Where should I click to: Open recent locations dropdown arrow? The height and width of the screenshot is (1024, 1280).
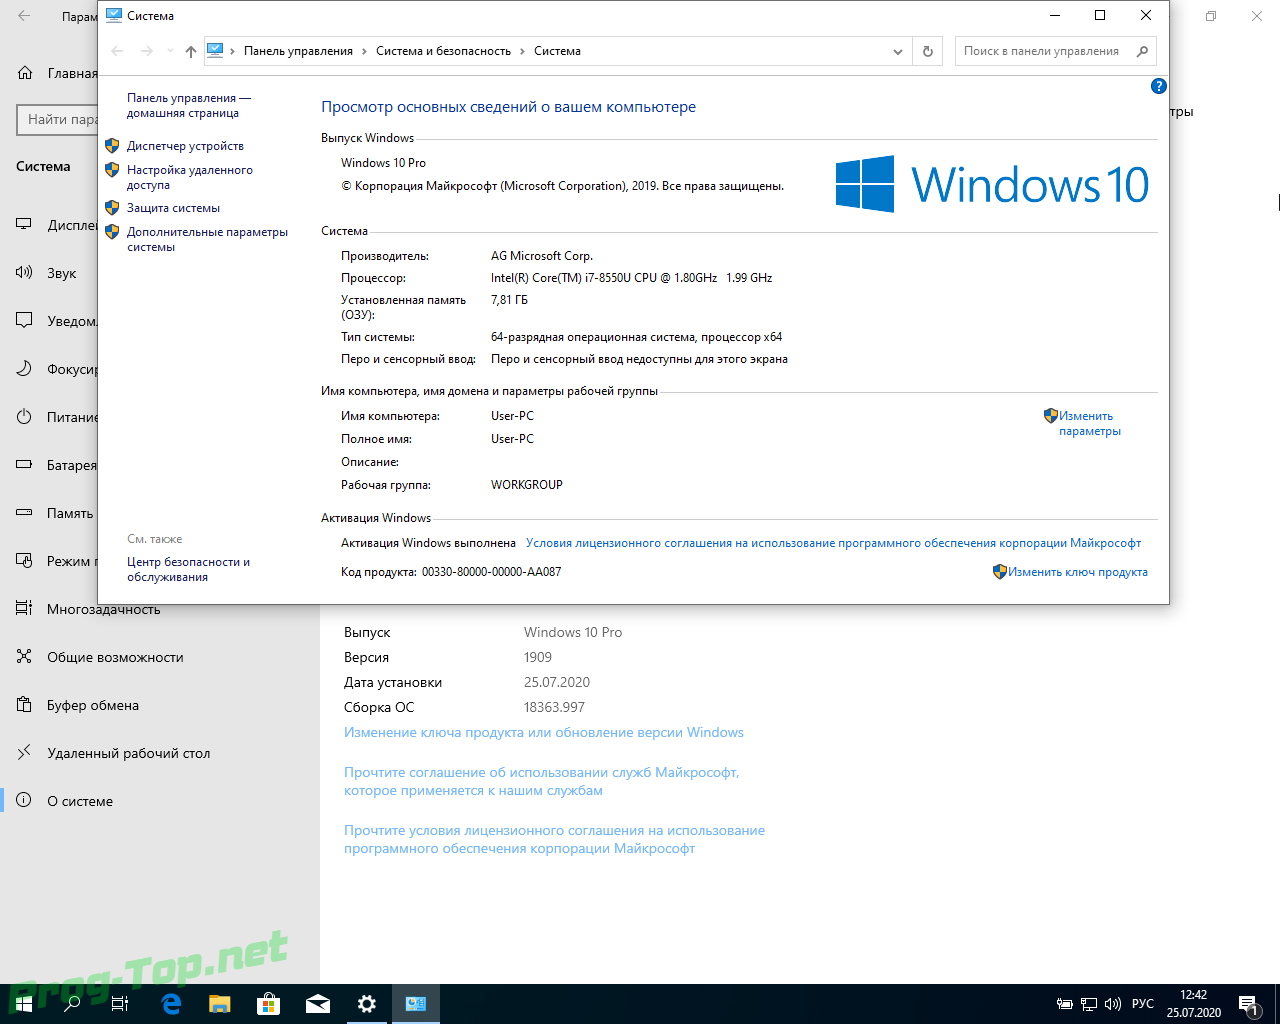tap(170, 51)
